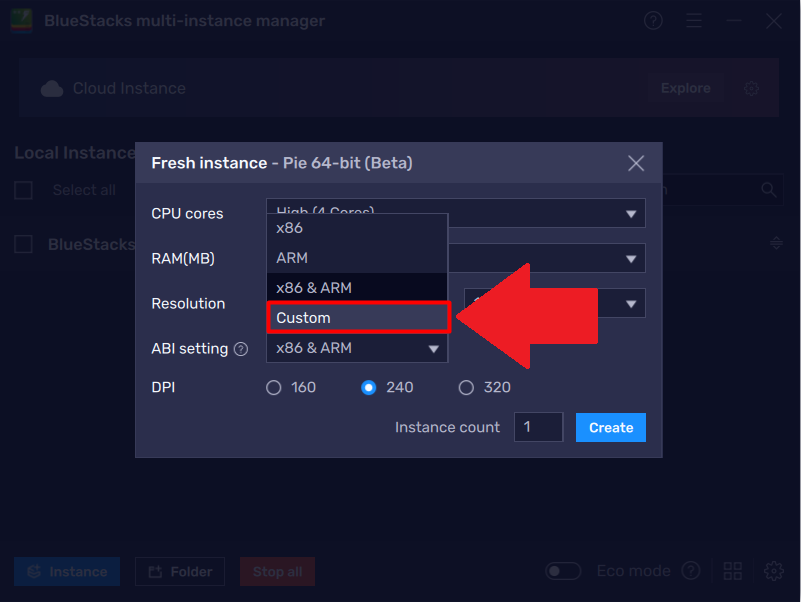Open ABI setting dropdown showing x86 & ARM
The image size is (801, 602).
(357, 348)
